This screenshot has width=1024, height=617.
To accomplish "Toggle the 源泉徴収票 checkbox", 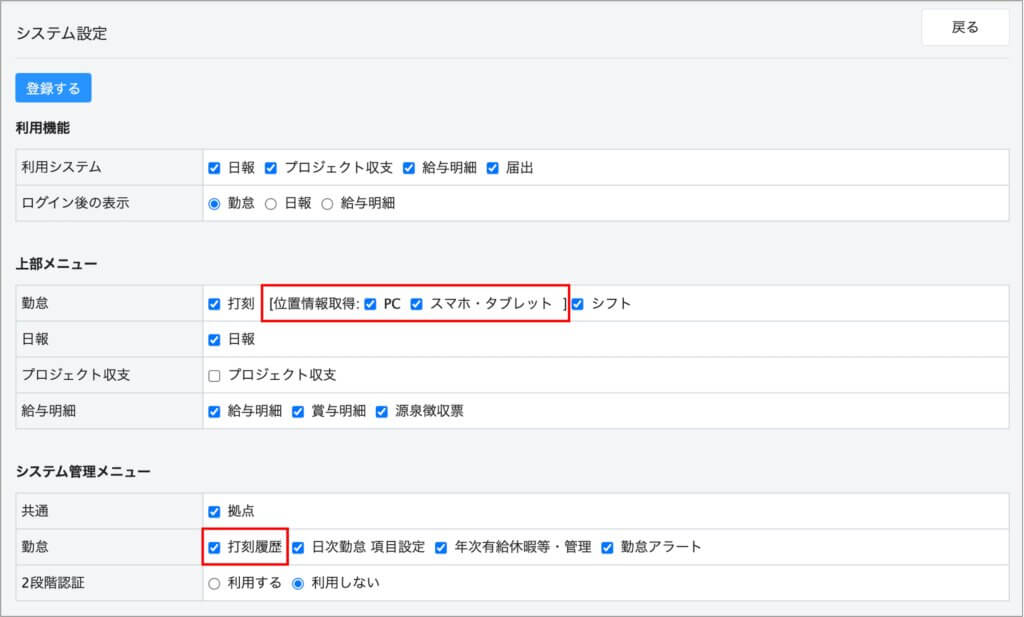I will 381,411.
